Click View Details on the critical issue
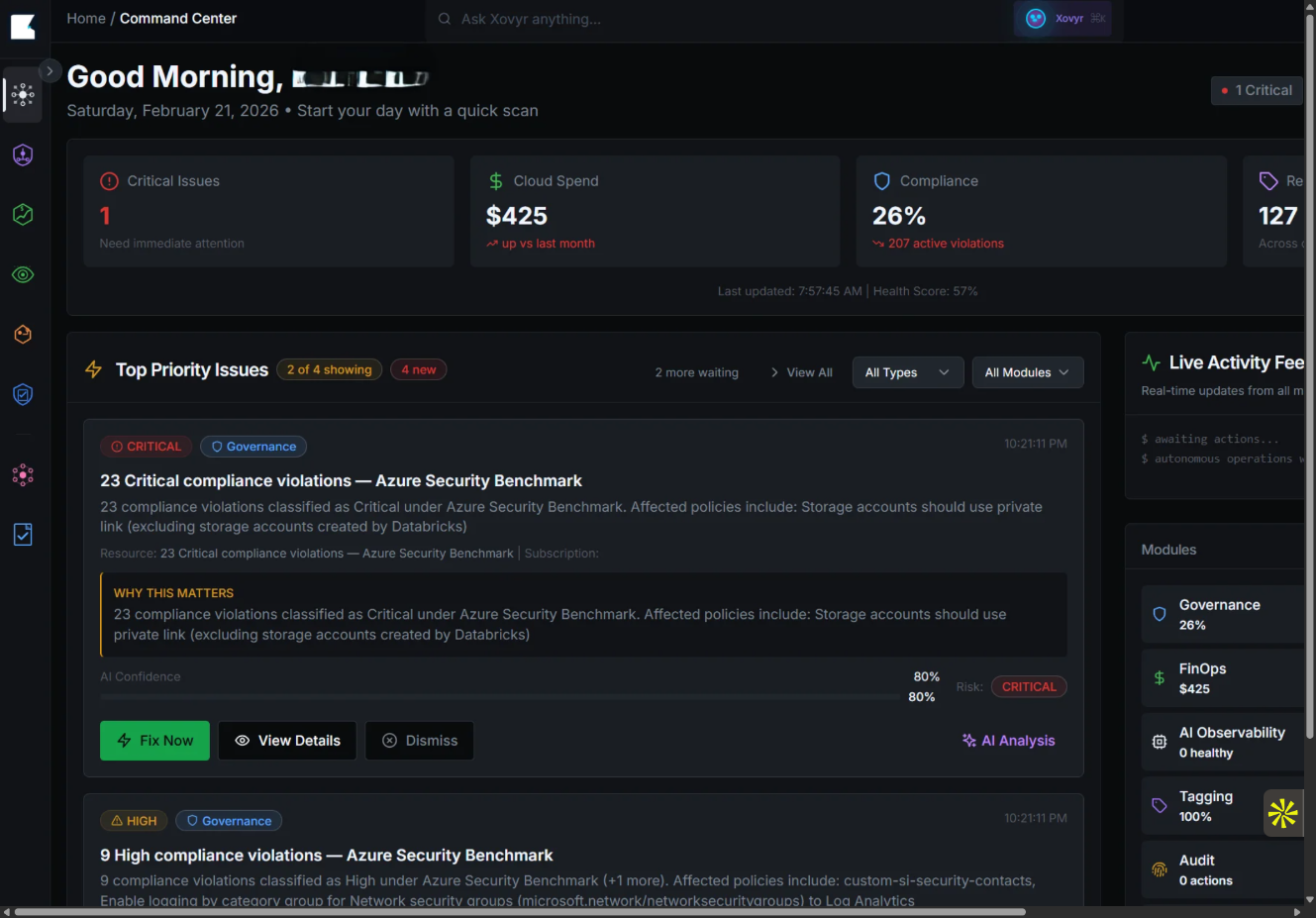The image size is (1316, 918). 287,740
